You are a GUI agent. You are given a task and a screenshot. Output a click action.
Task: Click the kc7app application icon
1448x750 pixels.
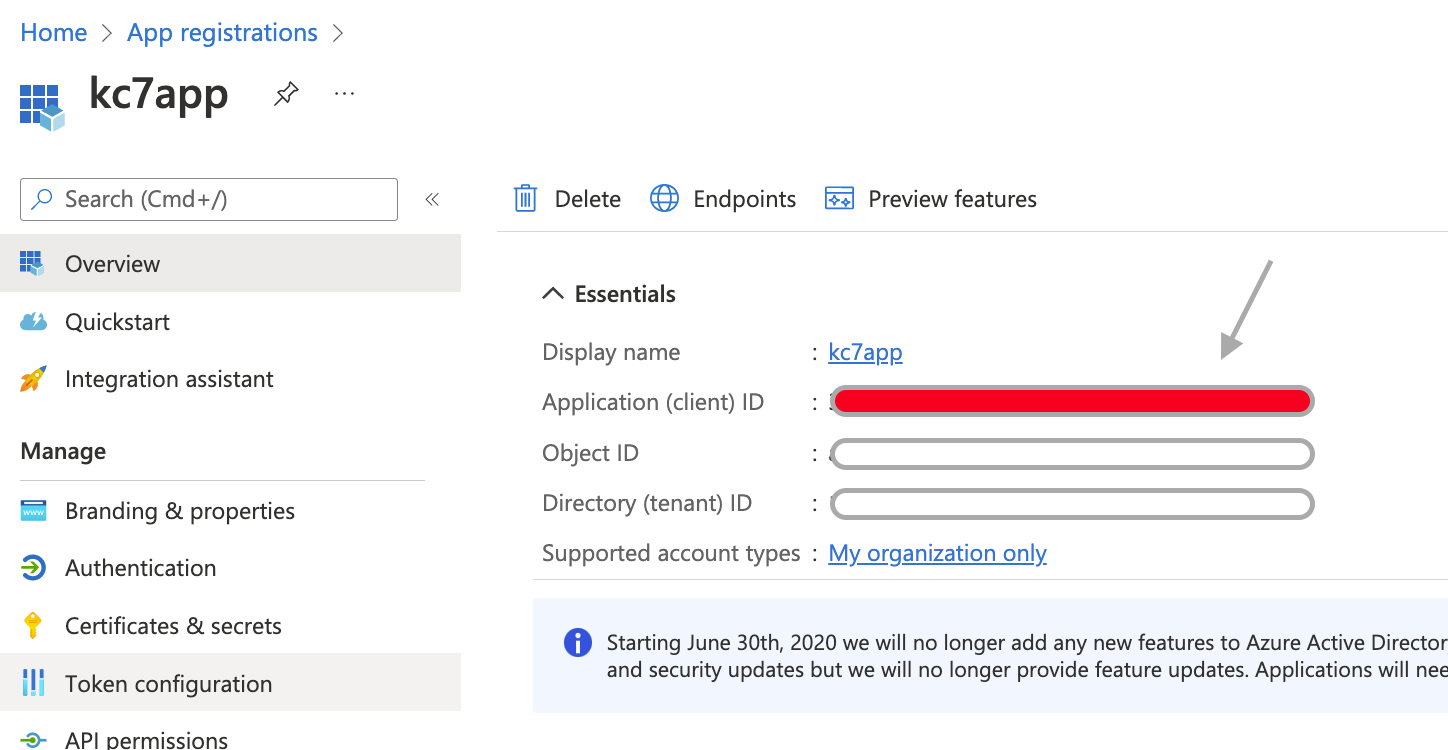pyautogui.click(x=42, y=107)
